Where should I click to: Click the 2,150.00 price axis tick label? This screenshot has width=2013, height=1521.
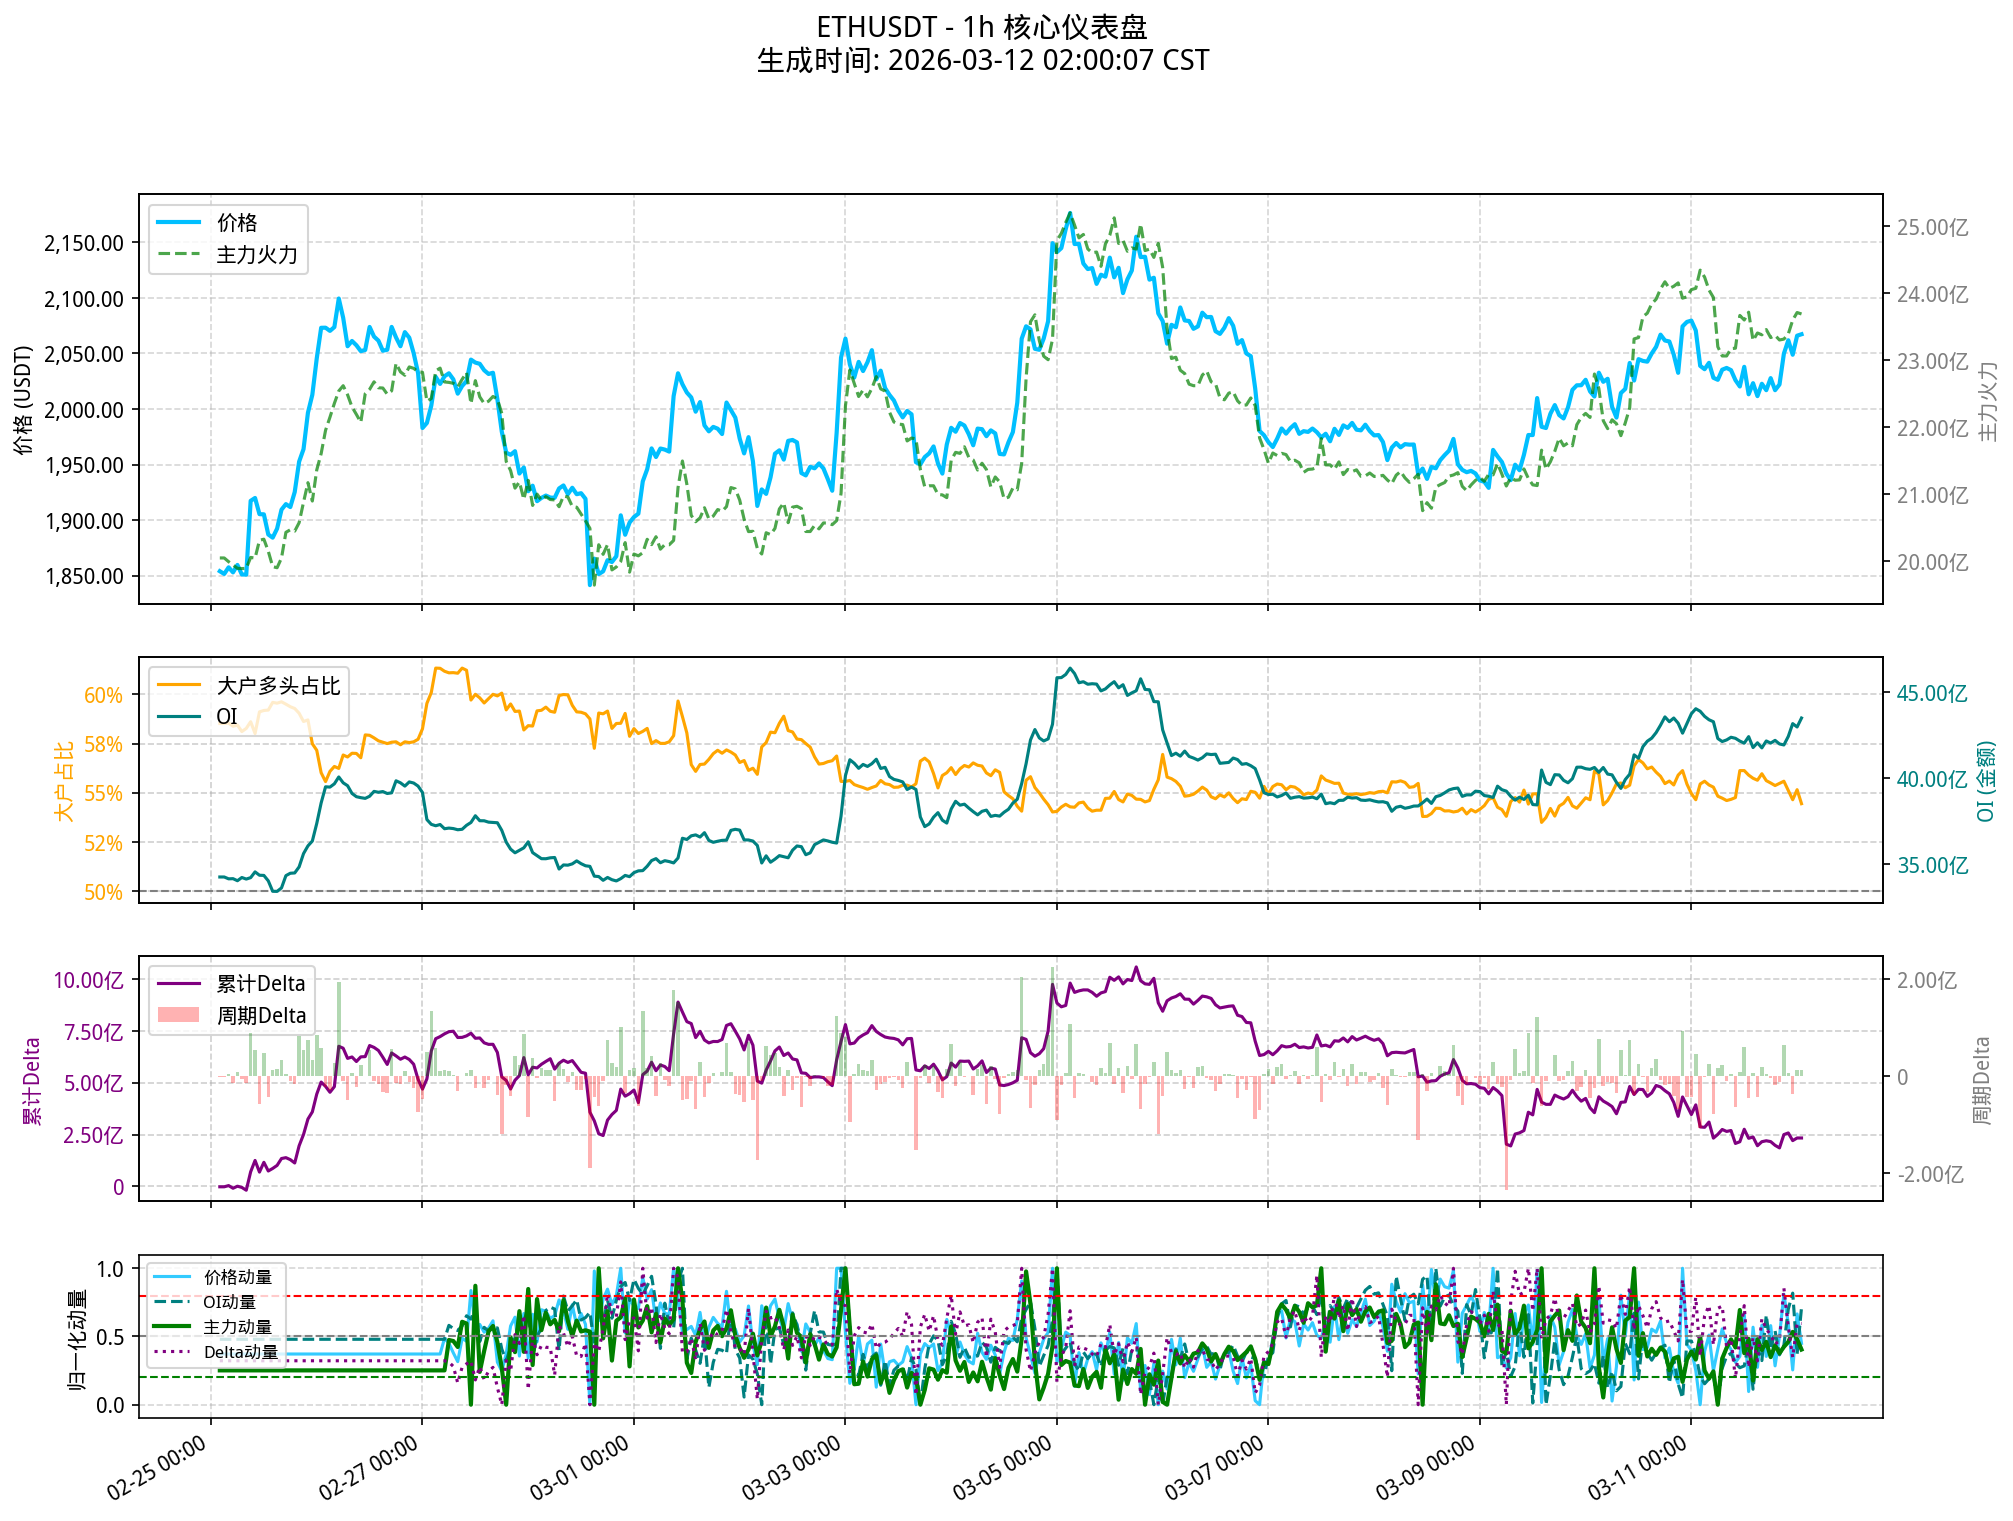coord(84,243)
